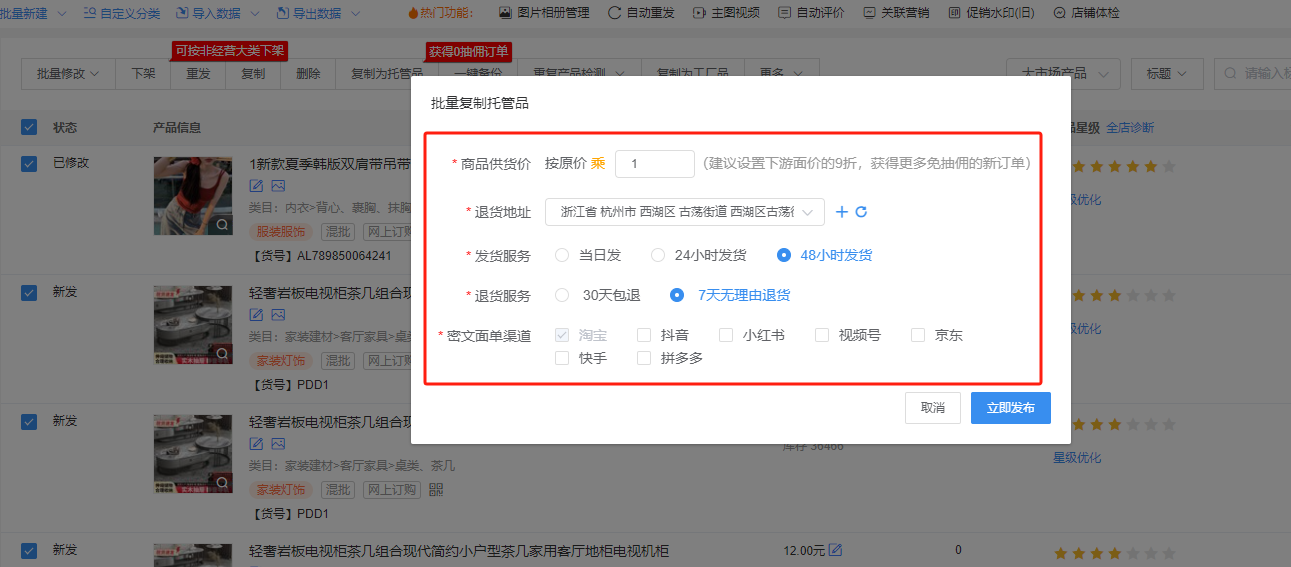1291x567 pixels.
Task: Check the 快手 channel checkbox
Action: coord(562,357)
